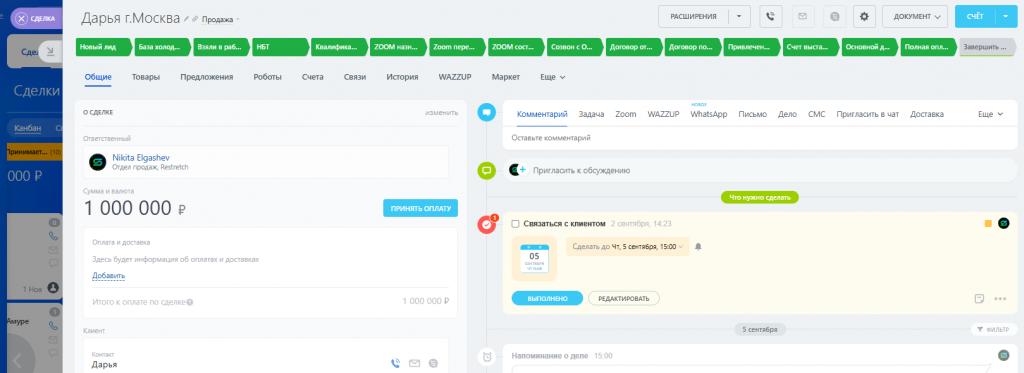1024x373 pixels.
Task: Click the Оставьте комментарий field
Action: coord(760,138)
